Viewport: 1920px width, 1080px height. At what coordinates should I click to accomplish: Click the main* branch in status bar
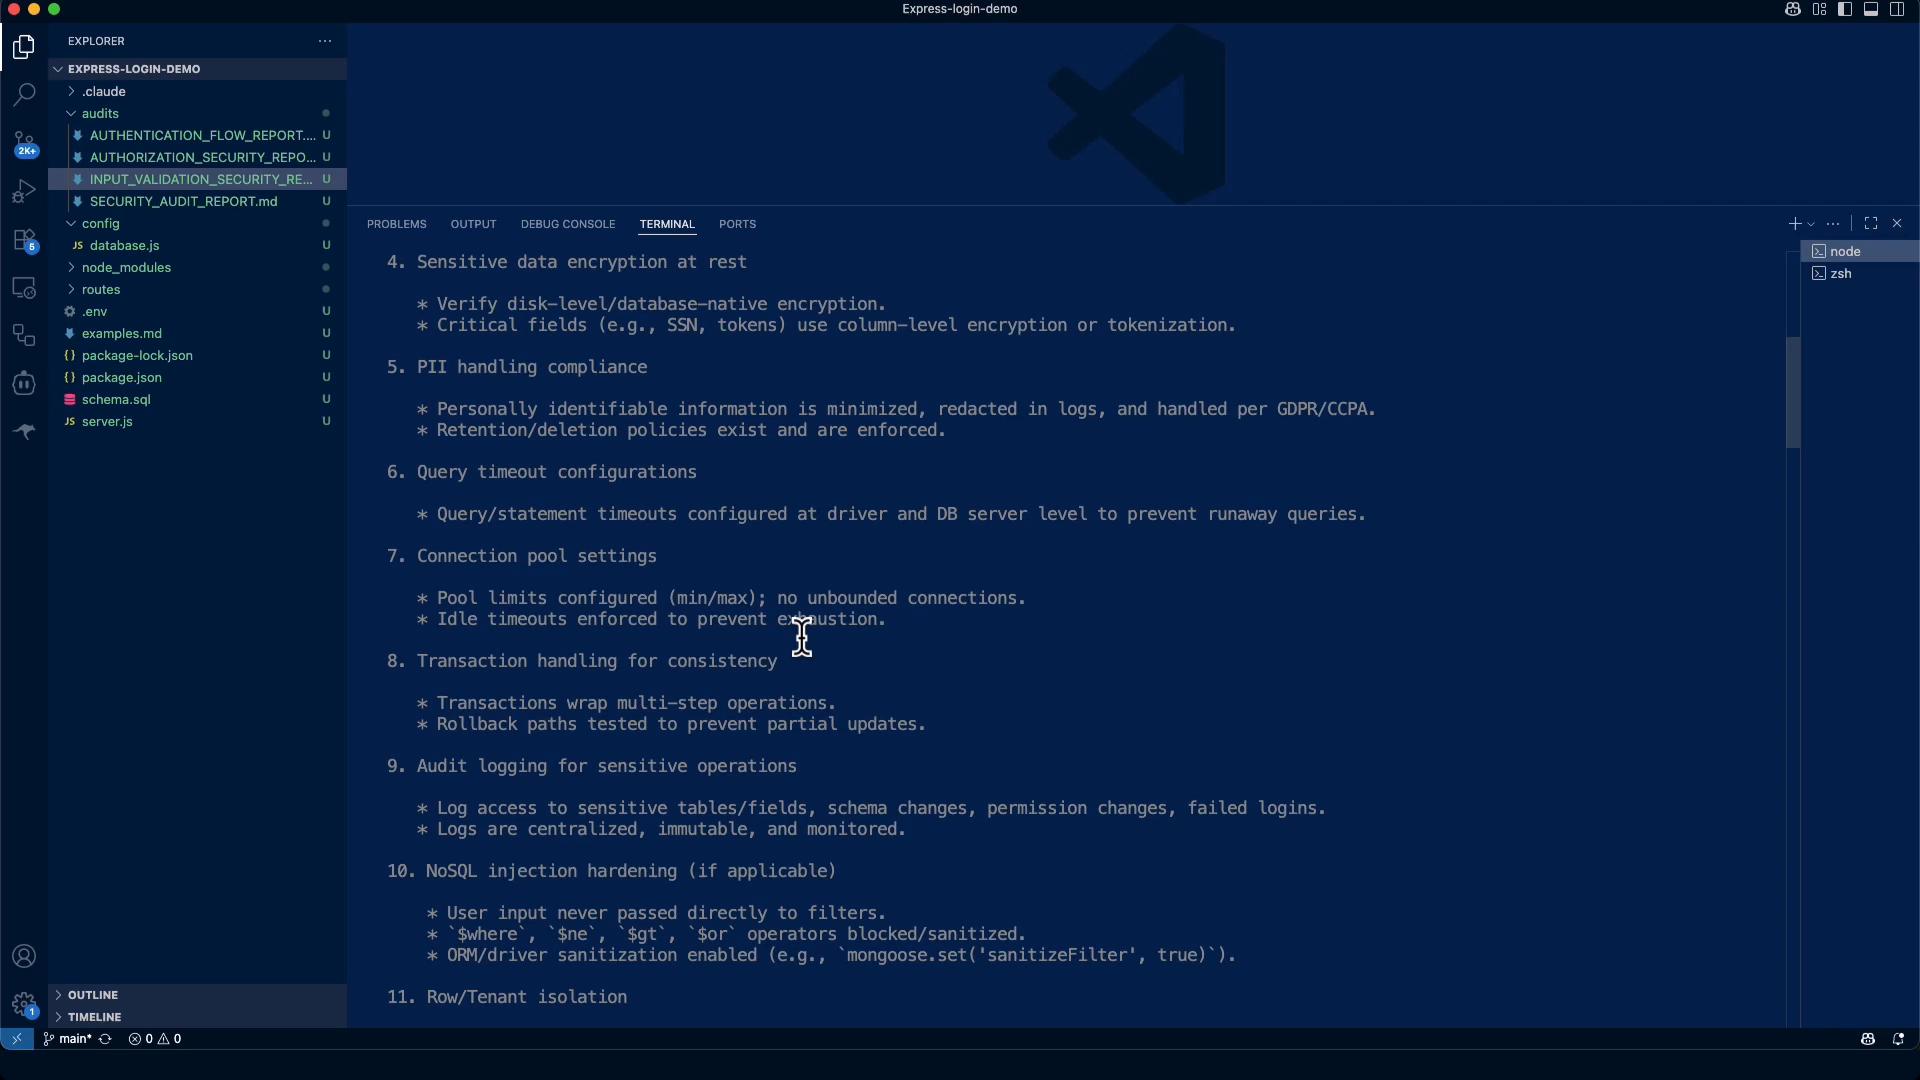tap(67, 1039)
